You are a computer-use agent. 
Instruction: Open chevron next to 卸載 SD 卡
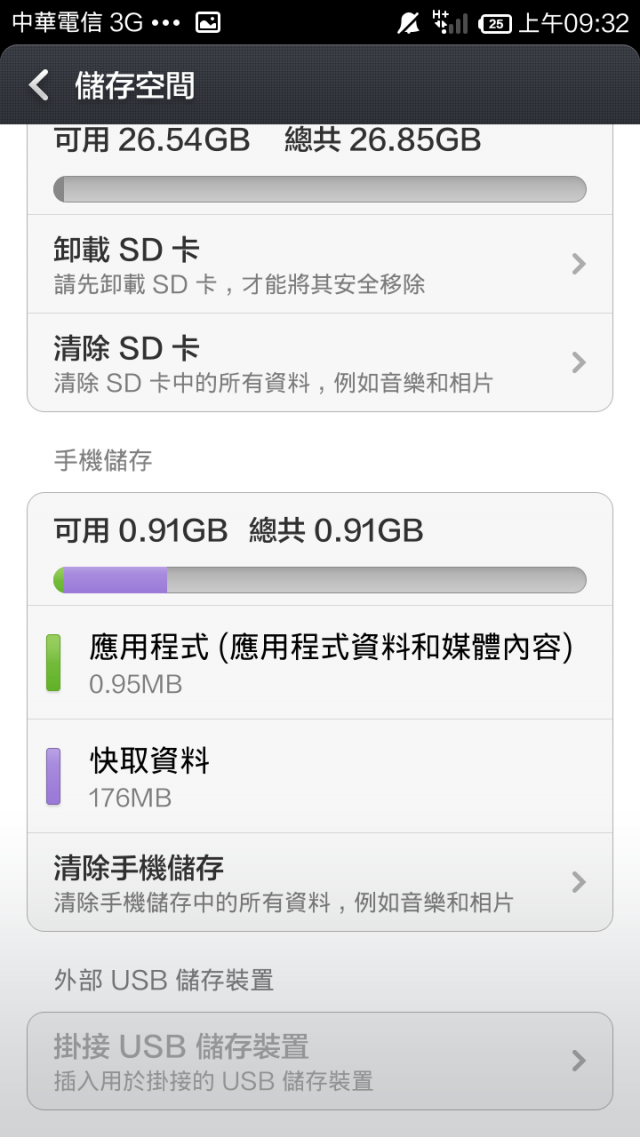click(578, 264)
